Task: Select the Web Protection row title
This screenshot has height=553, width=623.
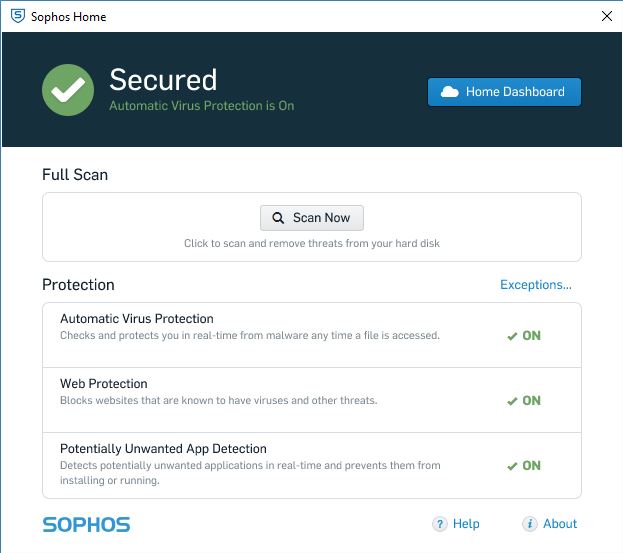Action: point(104,384)
